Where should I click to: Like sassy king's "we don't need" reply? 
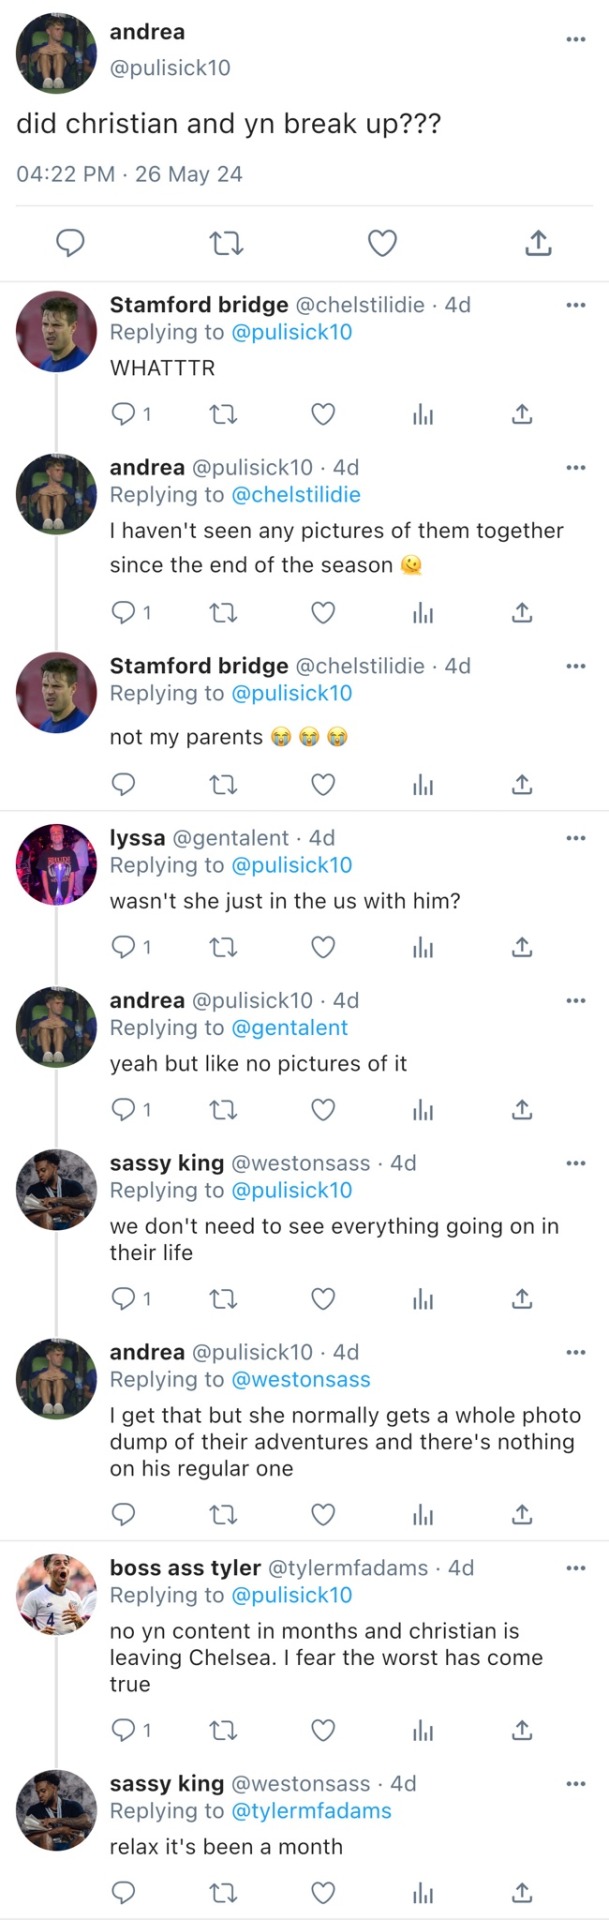(323, 1299)
